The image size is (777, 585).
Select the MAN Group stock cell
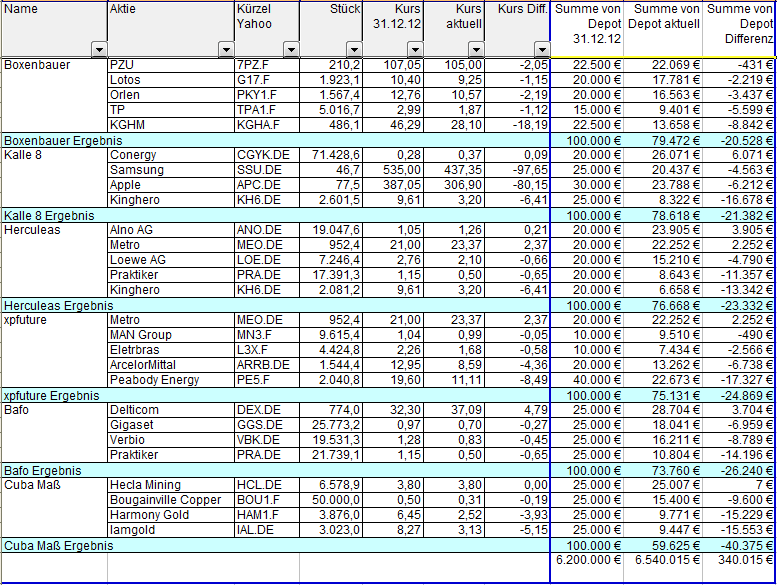(x=171, y=335)
